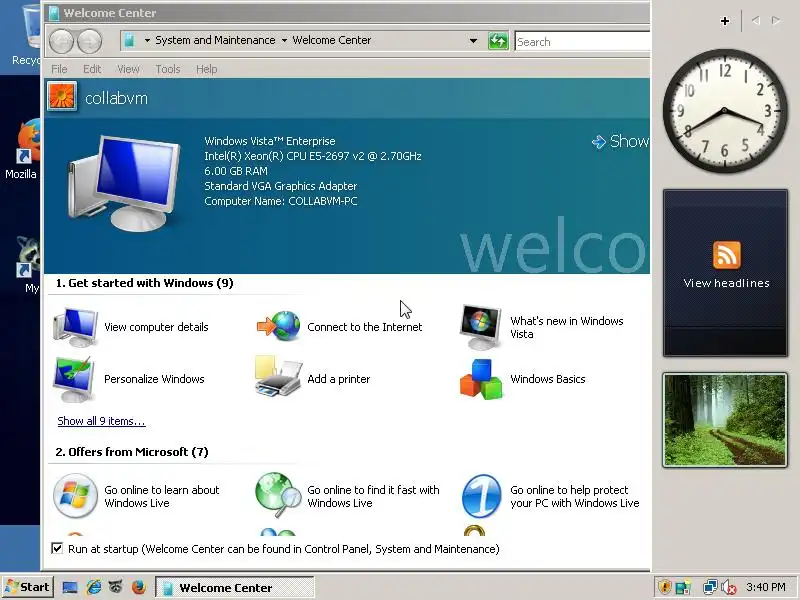This screenshot has height=600, width=800.
Task: Click sidebar previous page arrow
Action: 756,21
